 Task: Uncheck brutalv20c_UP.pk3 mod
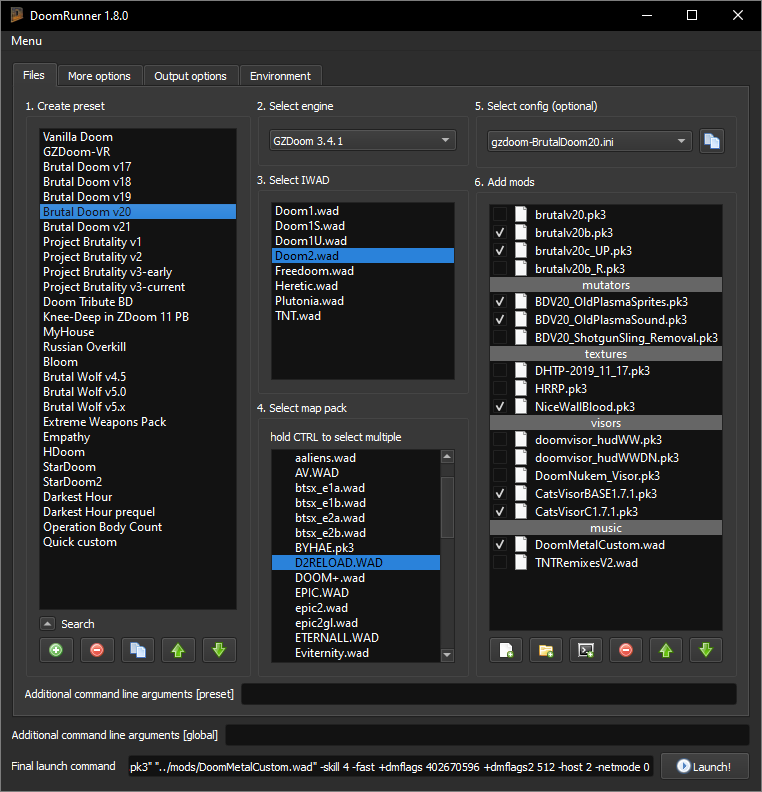pyautogui.click(x=500, y=251)
